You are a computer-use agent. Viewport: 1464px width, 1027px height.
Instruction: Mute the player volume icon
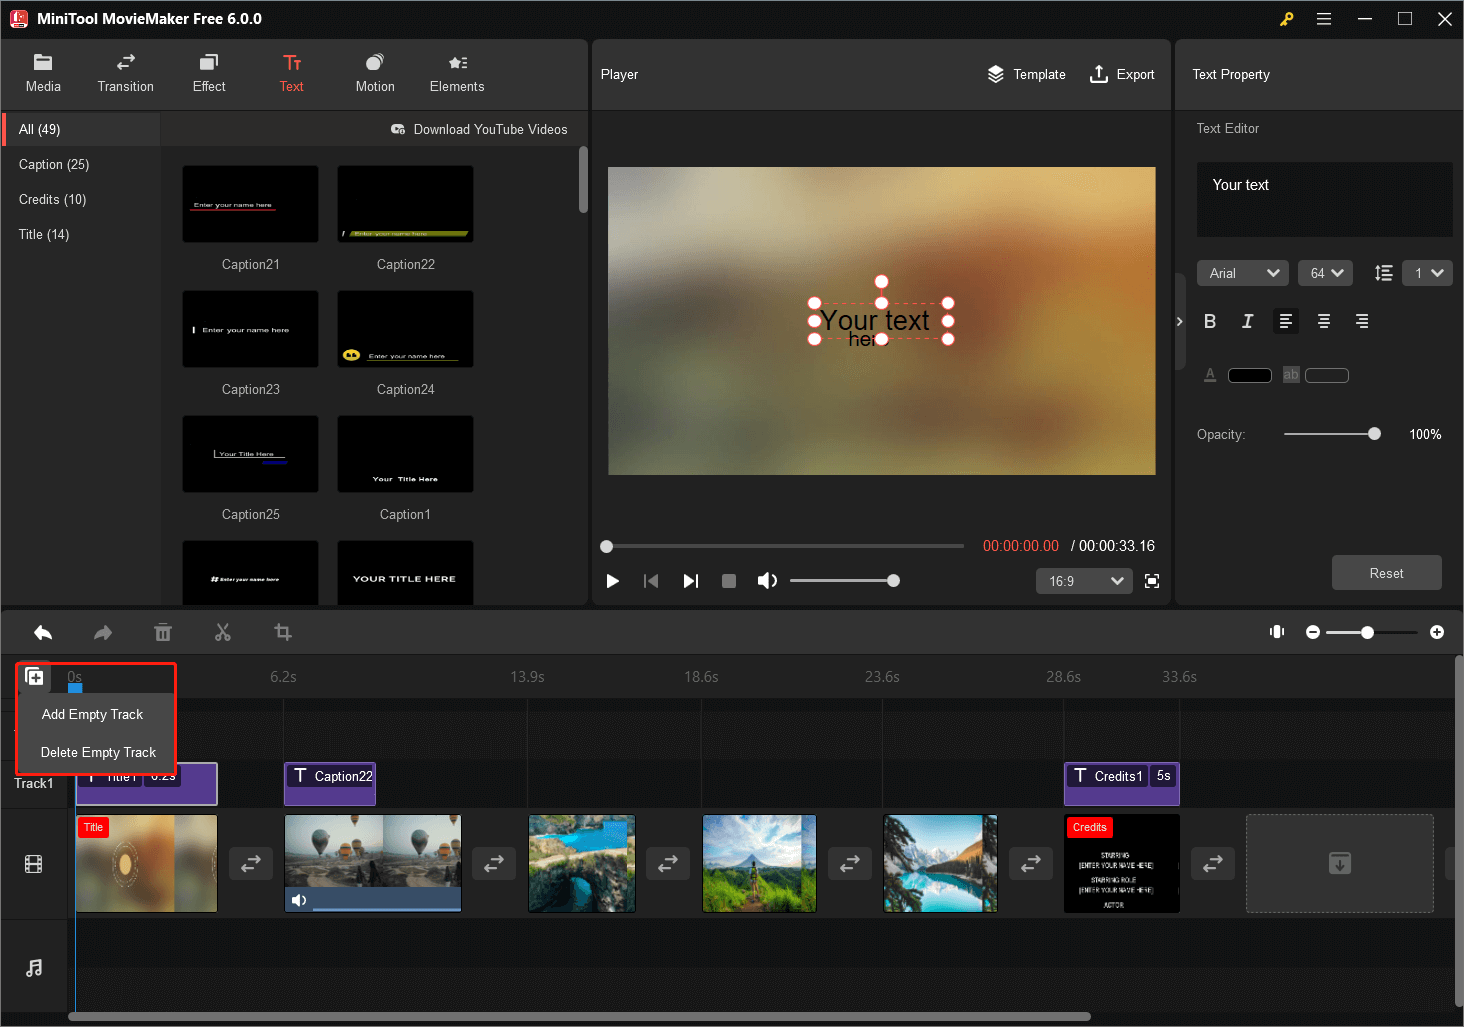[x=767, y=581]
